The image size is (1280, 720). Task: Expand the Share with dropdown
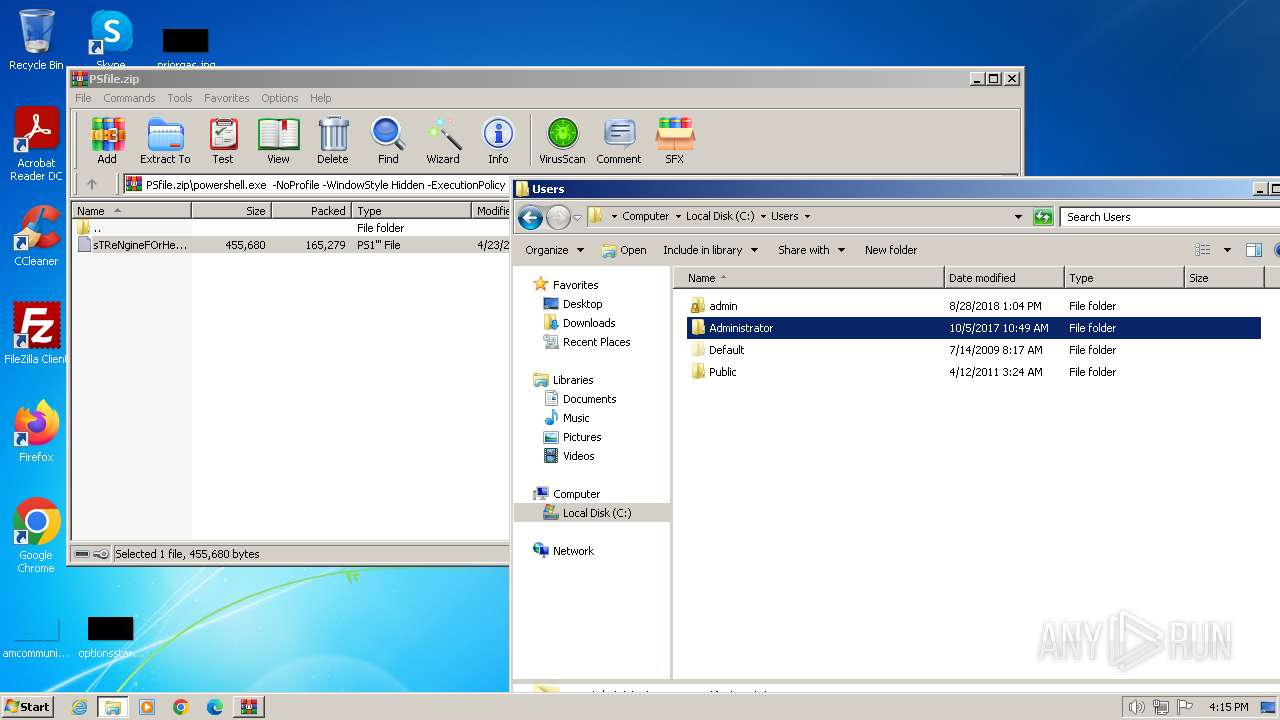click(811, 250)
